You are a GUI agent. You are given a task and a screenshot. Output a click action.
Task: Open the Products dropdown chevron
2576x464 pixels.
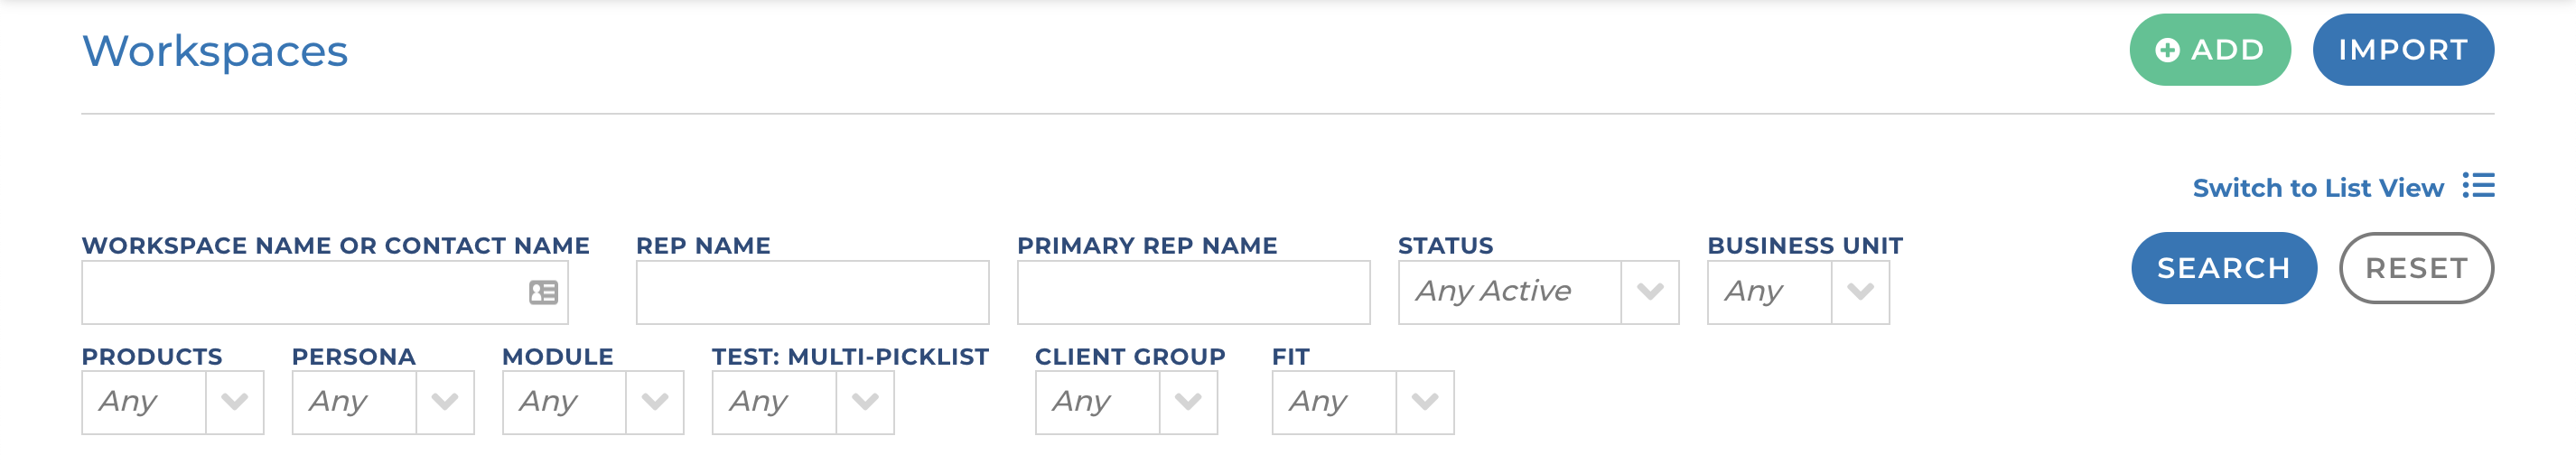pyautogui.click(x=234, y=402)
